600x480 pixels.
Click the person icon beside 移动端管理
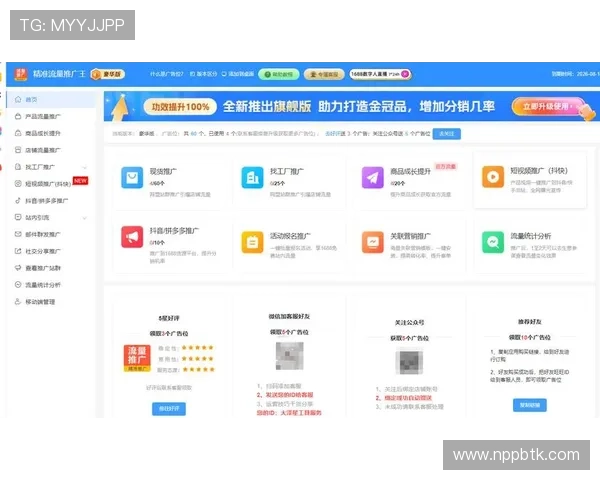pyautogui.click(x=18, y=301)
